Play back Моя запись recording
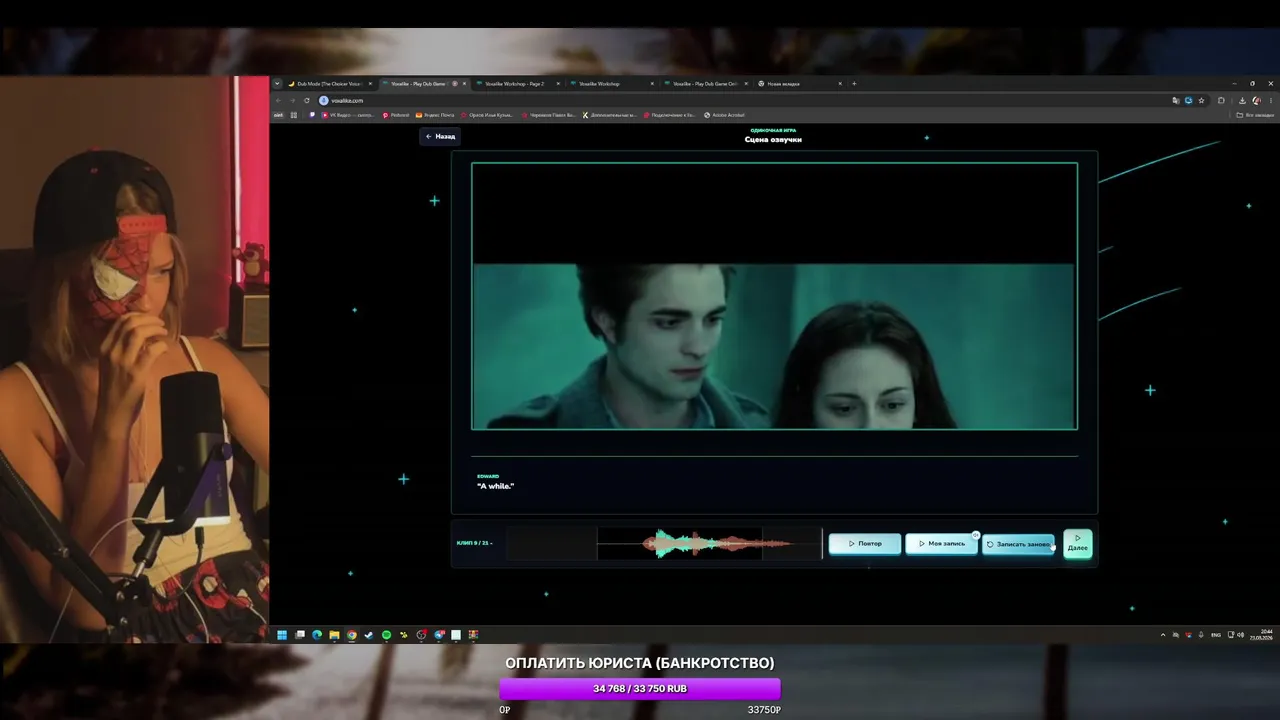The width and height of the screenshot is (1280, 720). coord(941,544)
